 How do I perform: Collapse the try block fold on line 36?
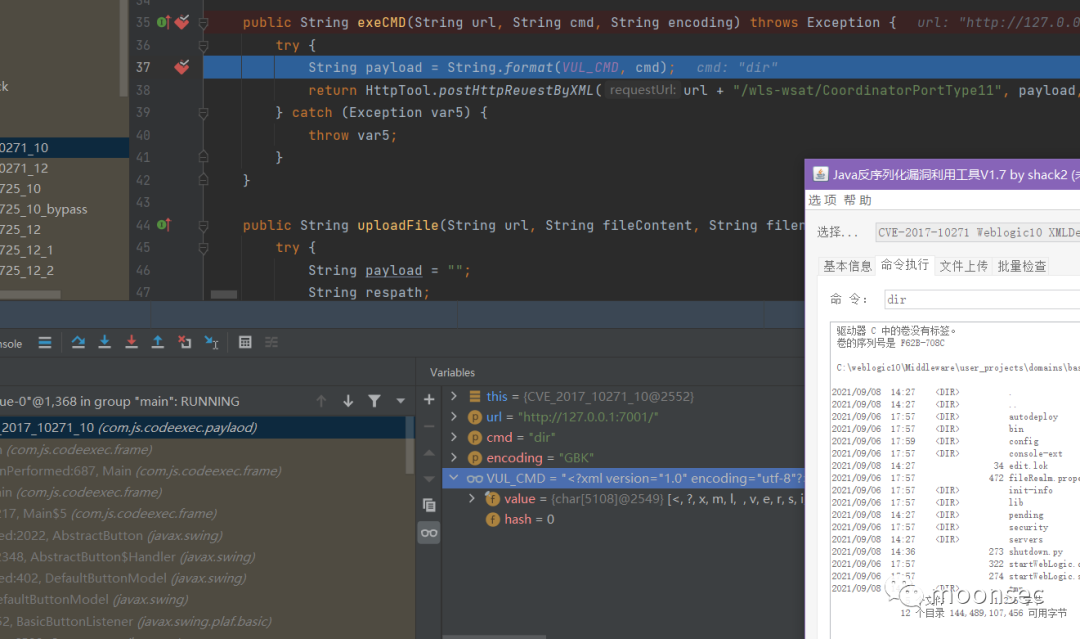click(x=203, y=45)
